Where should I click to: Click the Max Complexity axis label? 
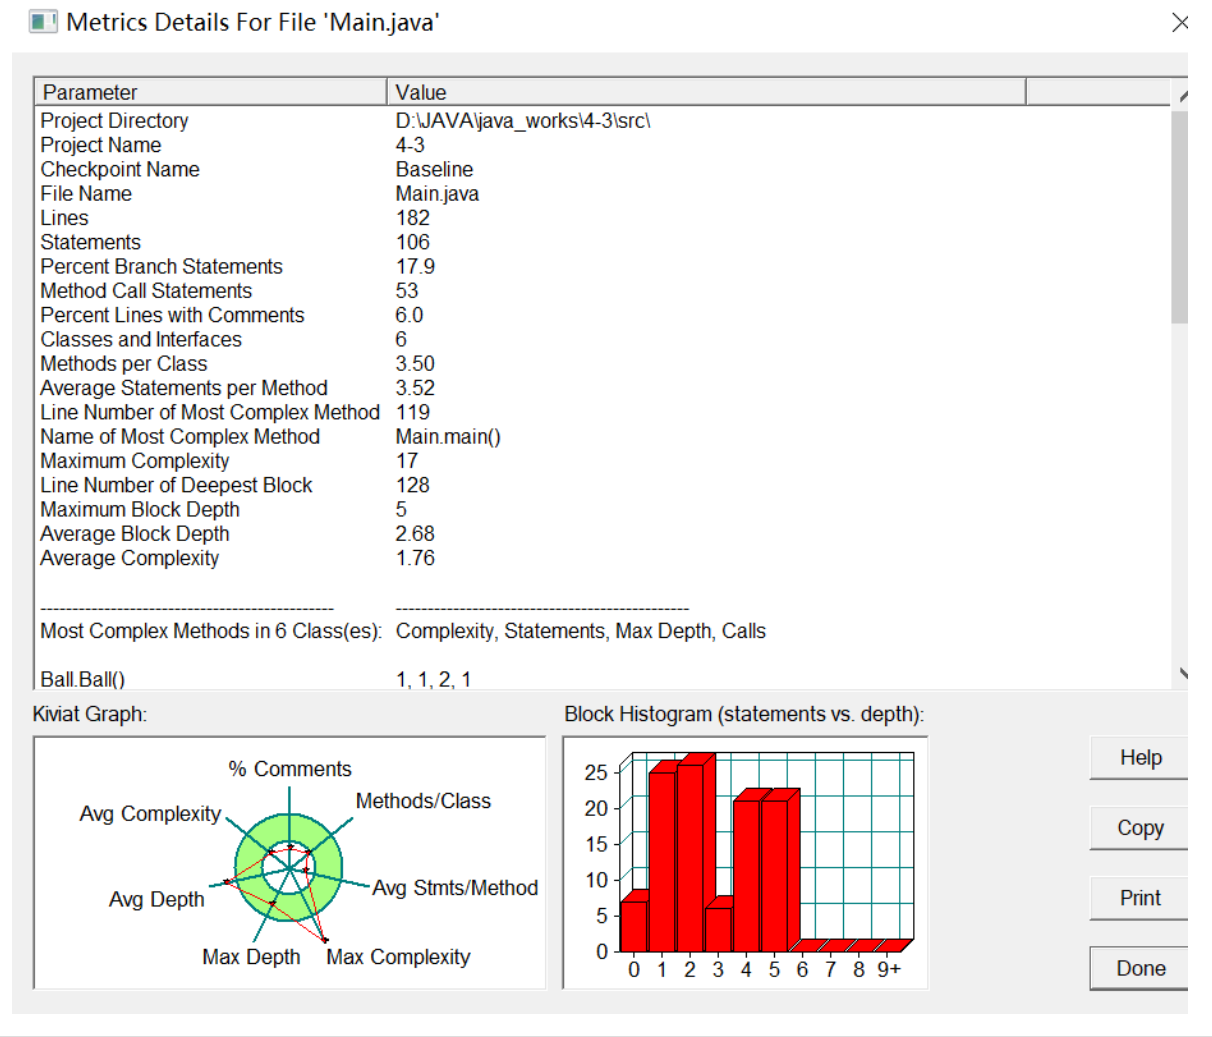[x=398, y=957]
